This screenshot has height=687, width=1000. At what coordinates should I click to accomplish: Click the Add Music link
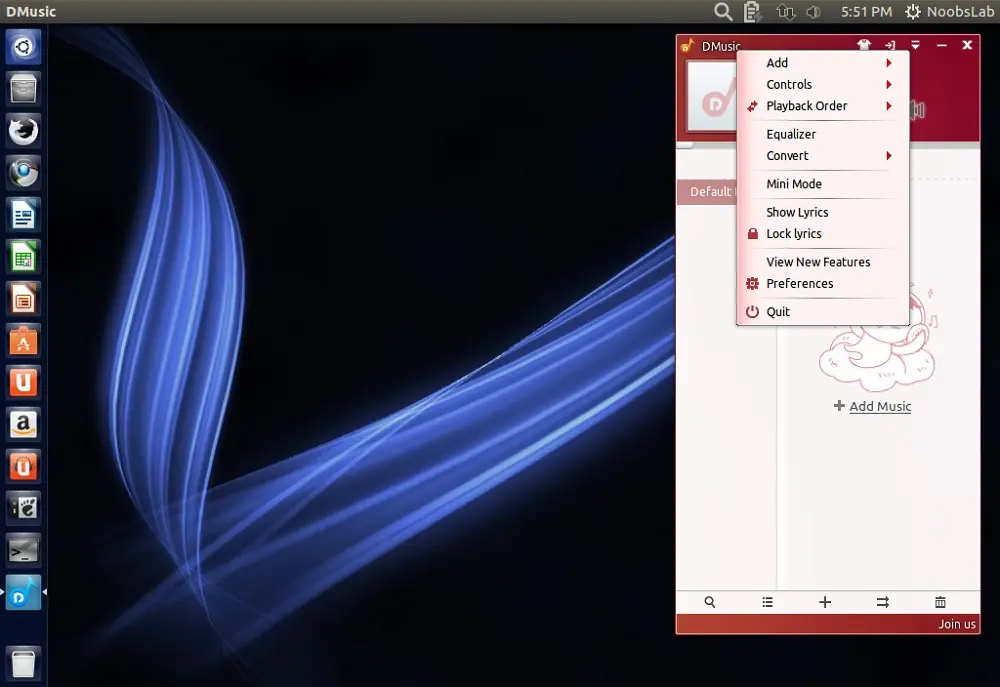point(880,406)
